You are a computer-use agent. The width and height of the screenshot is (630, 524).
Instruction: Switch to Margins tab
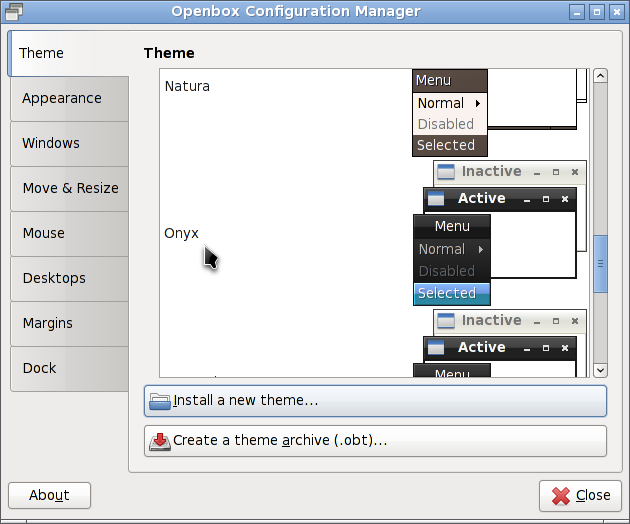(70, 323)
